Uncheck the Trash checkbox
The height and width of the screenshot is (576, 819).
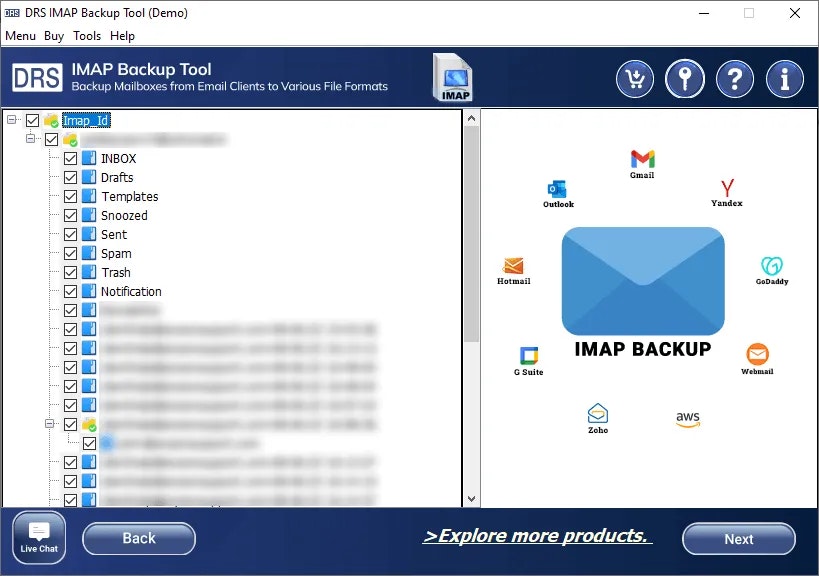tap(71, 272)
